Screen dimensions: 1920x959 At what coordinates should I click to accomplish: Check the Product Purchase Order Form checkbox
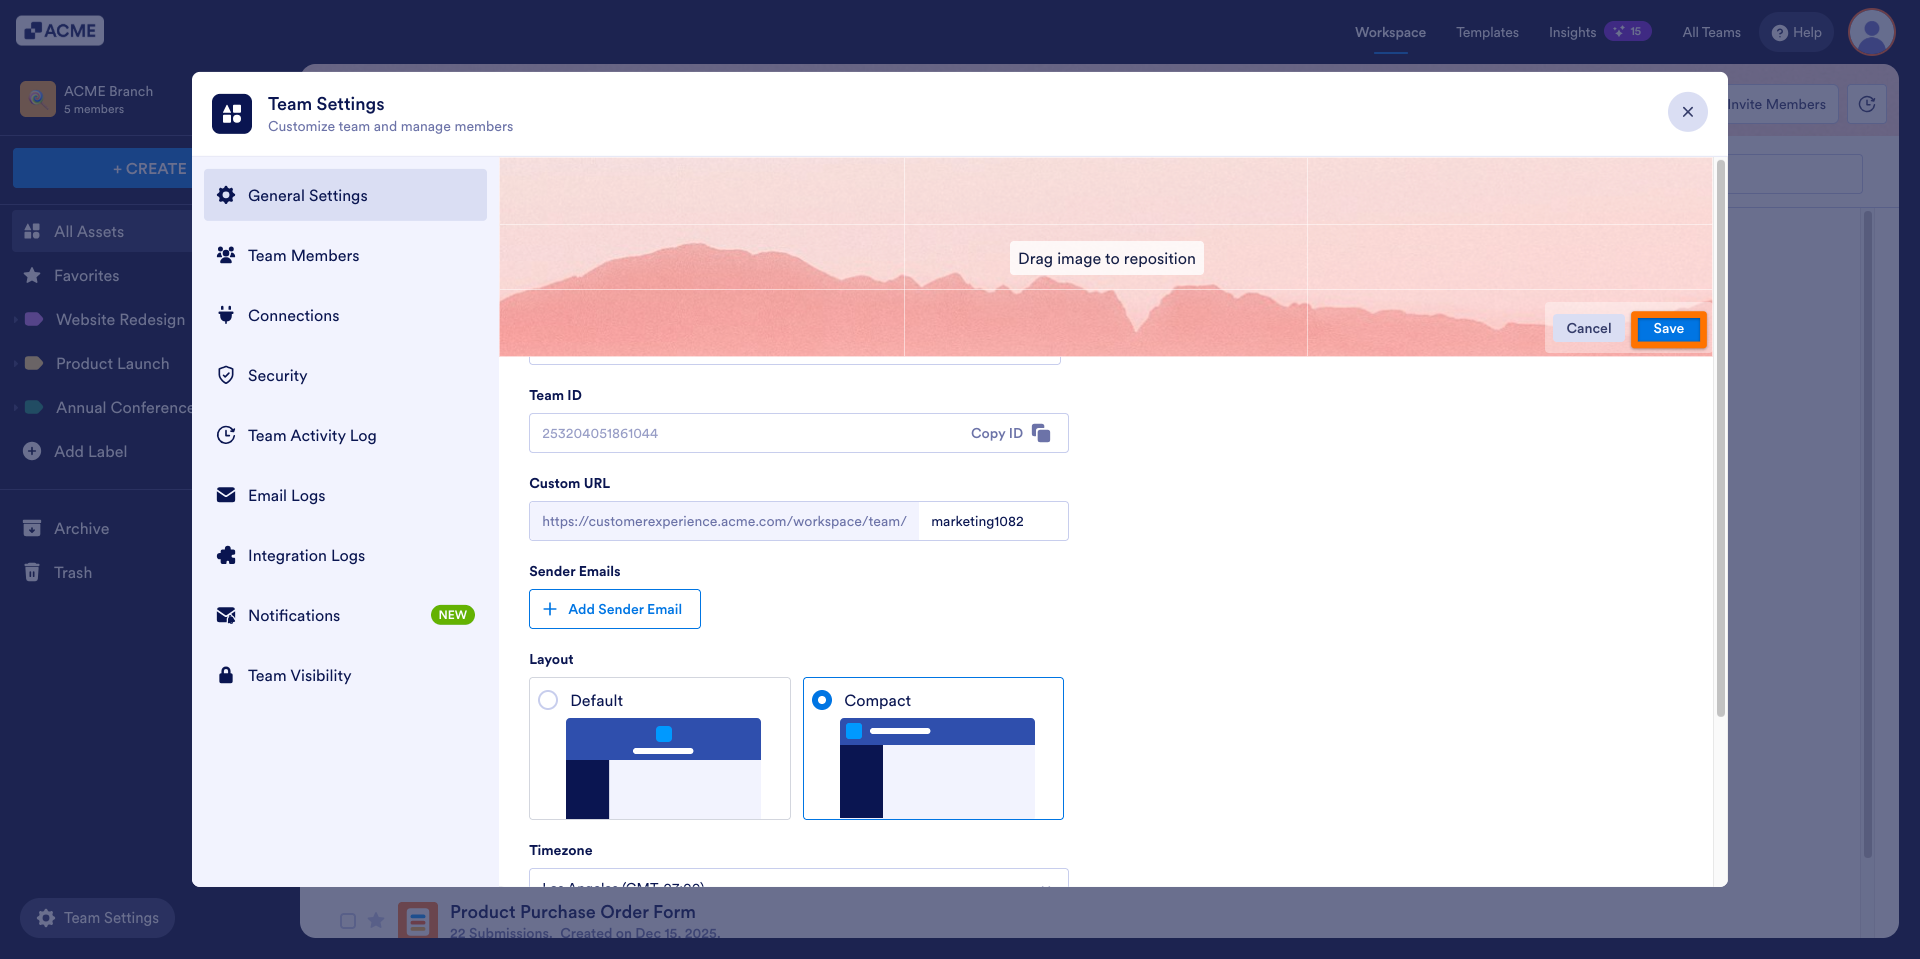point(348,921)
